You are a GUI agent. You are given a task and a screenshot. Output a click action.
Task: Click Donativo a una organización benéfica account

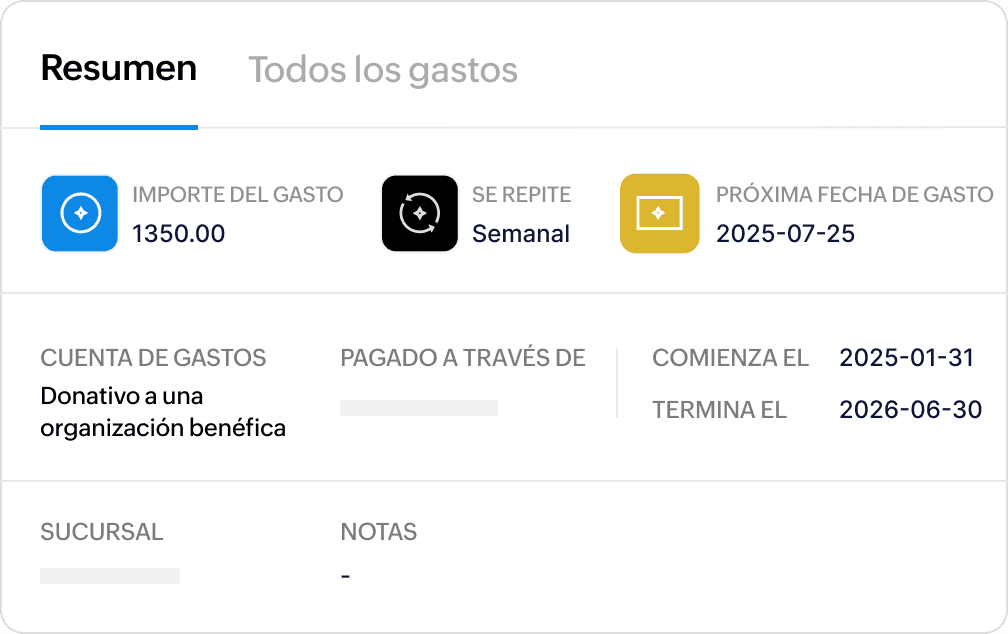pyautogui.click(x=163, y=412)
